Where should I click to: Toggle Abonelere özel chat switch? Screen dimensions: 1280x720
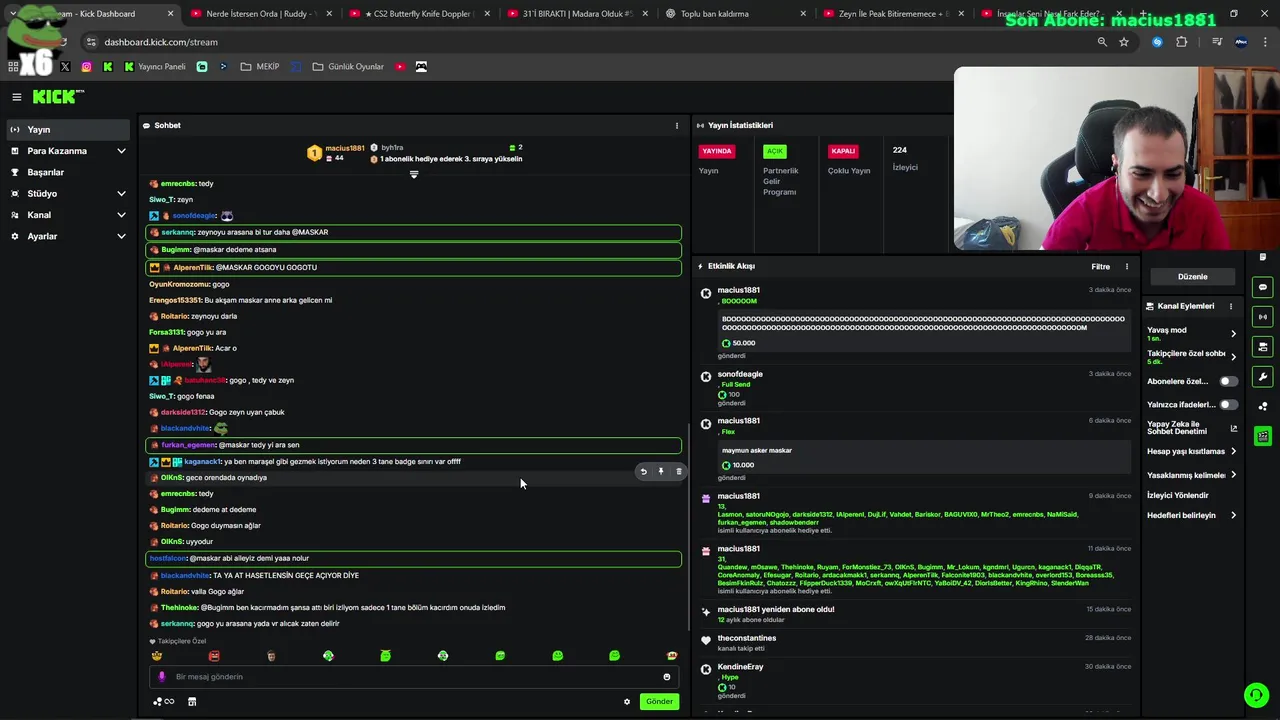click(x=1228, y=381)
